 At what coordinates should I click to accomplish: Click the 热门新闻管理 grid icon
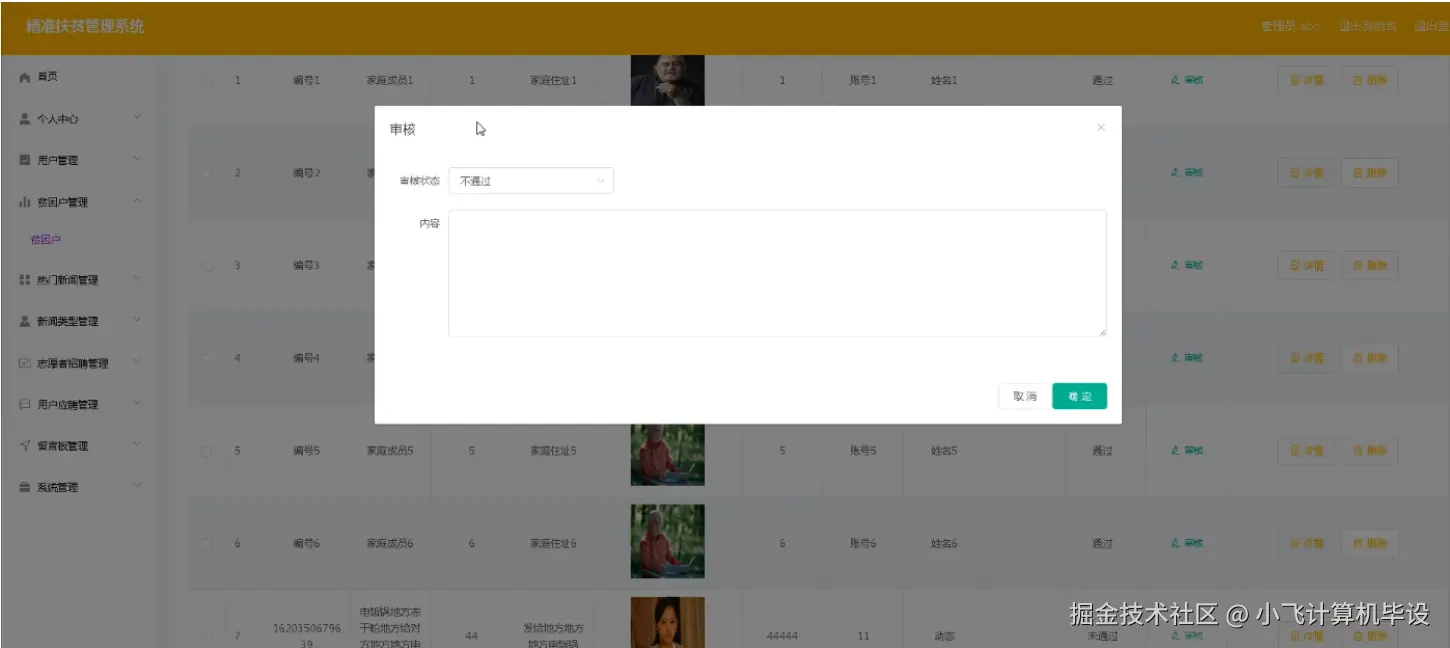[25, 280]
